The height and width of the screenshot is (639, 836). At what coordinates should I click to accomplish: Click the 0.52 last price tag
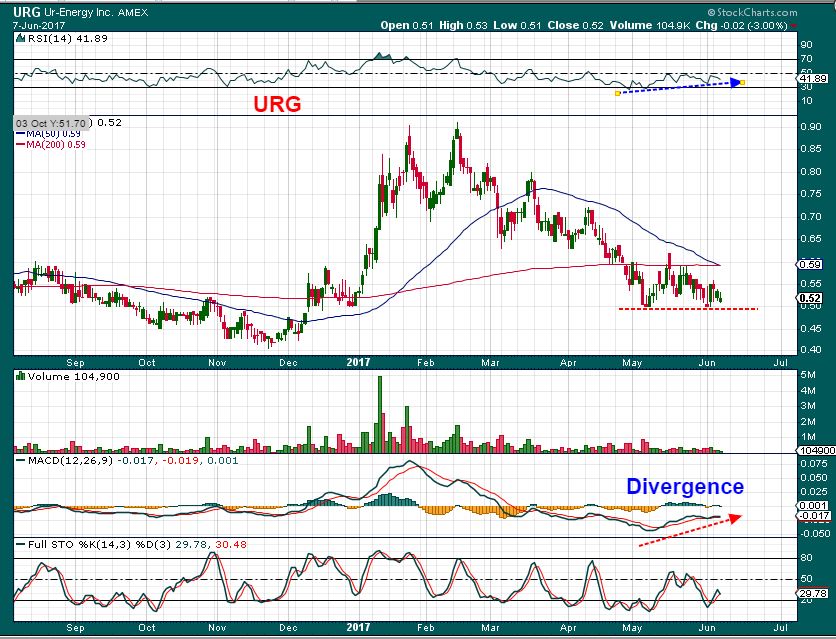(810, 298)
